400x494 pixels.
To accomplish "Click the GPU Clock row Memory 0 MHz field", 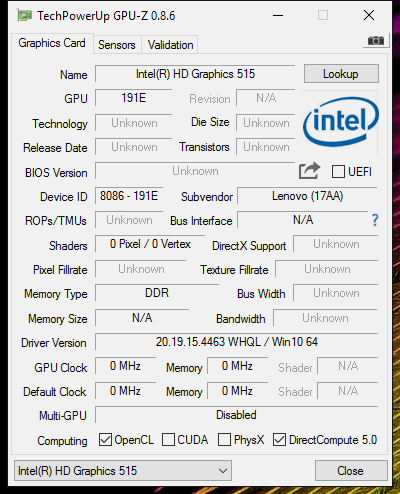I will coord(237,366).
